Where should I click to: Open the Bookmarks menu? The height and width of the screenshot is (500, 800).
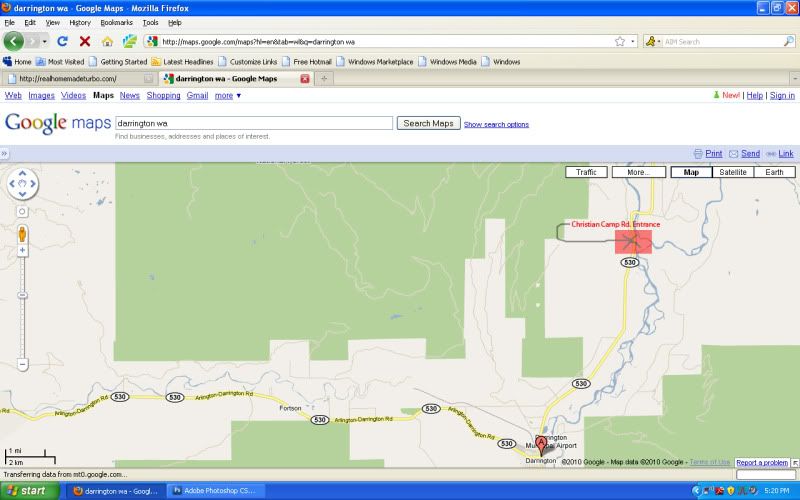116,22
